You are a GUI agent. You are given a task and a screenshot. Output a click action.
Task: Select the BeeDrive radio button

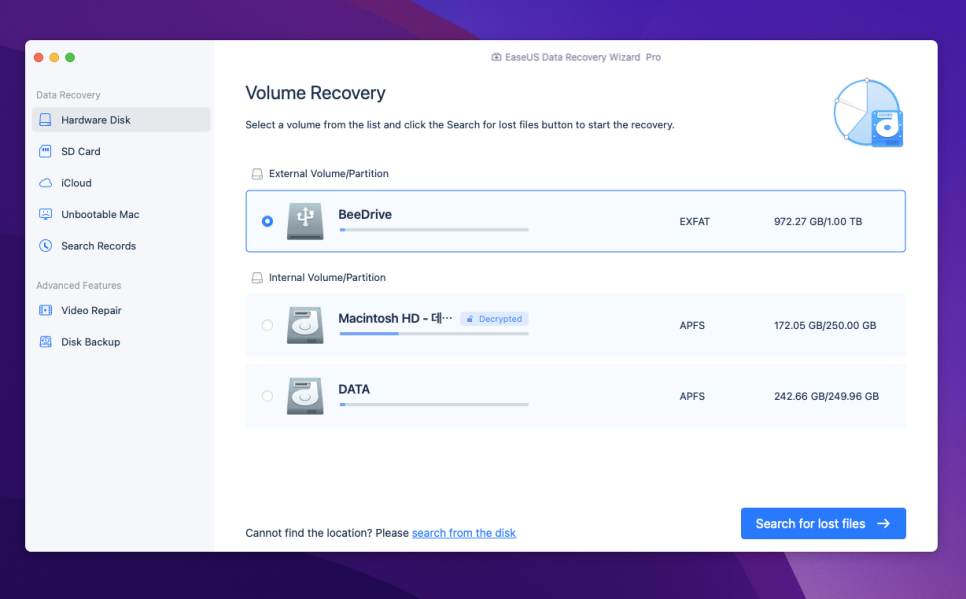267,221
